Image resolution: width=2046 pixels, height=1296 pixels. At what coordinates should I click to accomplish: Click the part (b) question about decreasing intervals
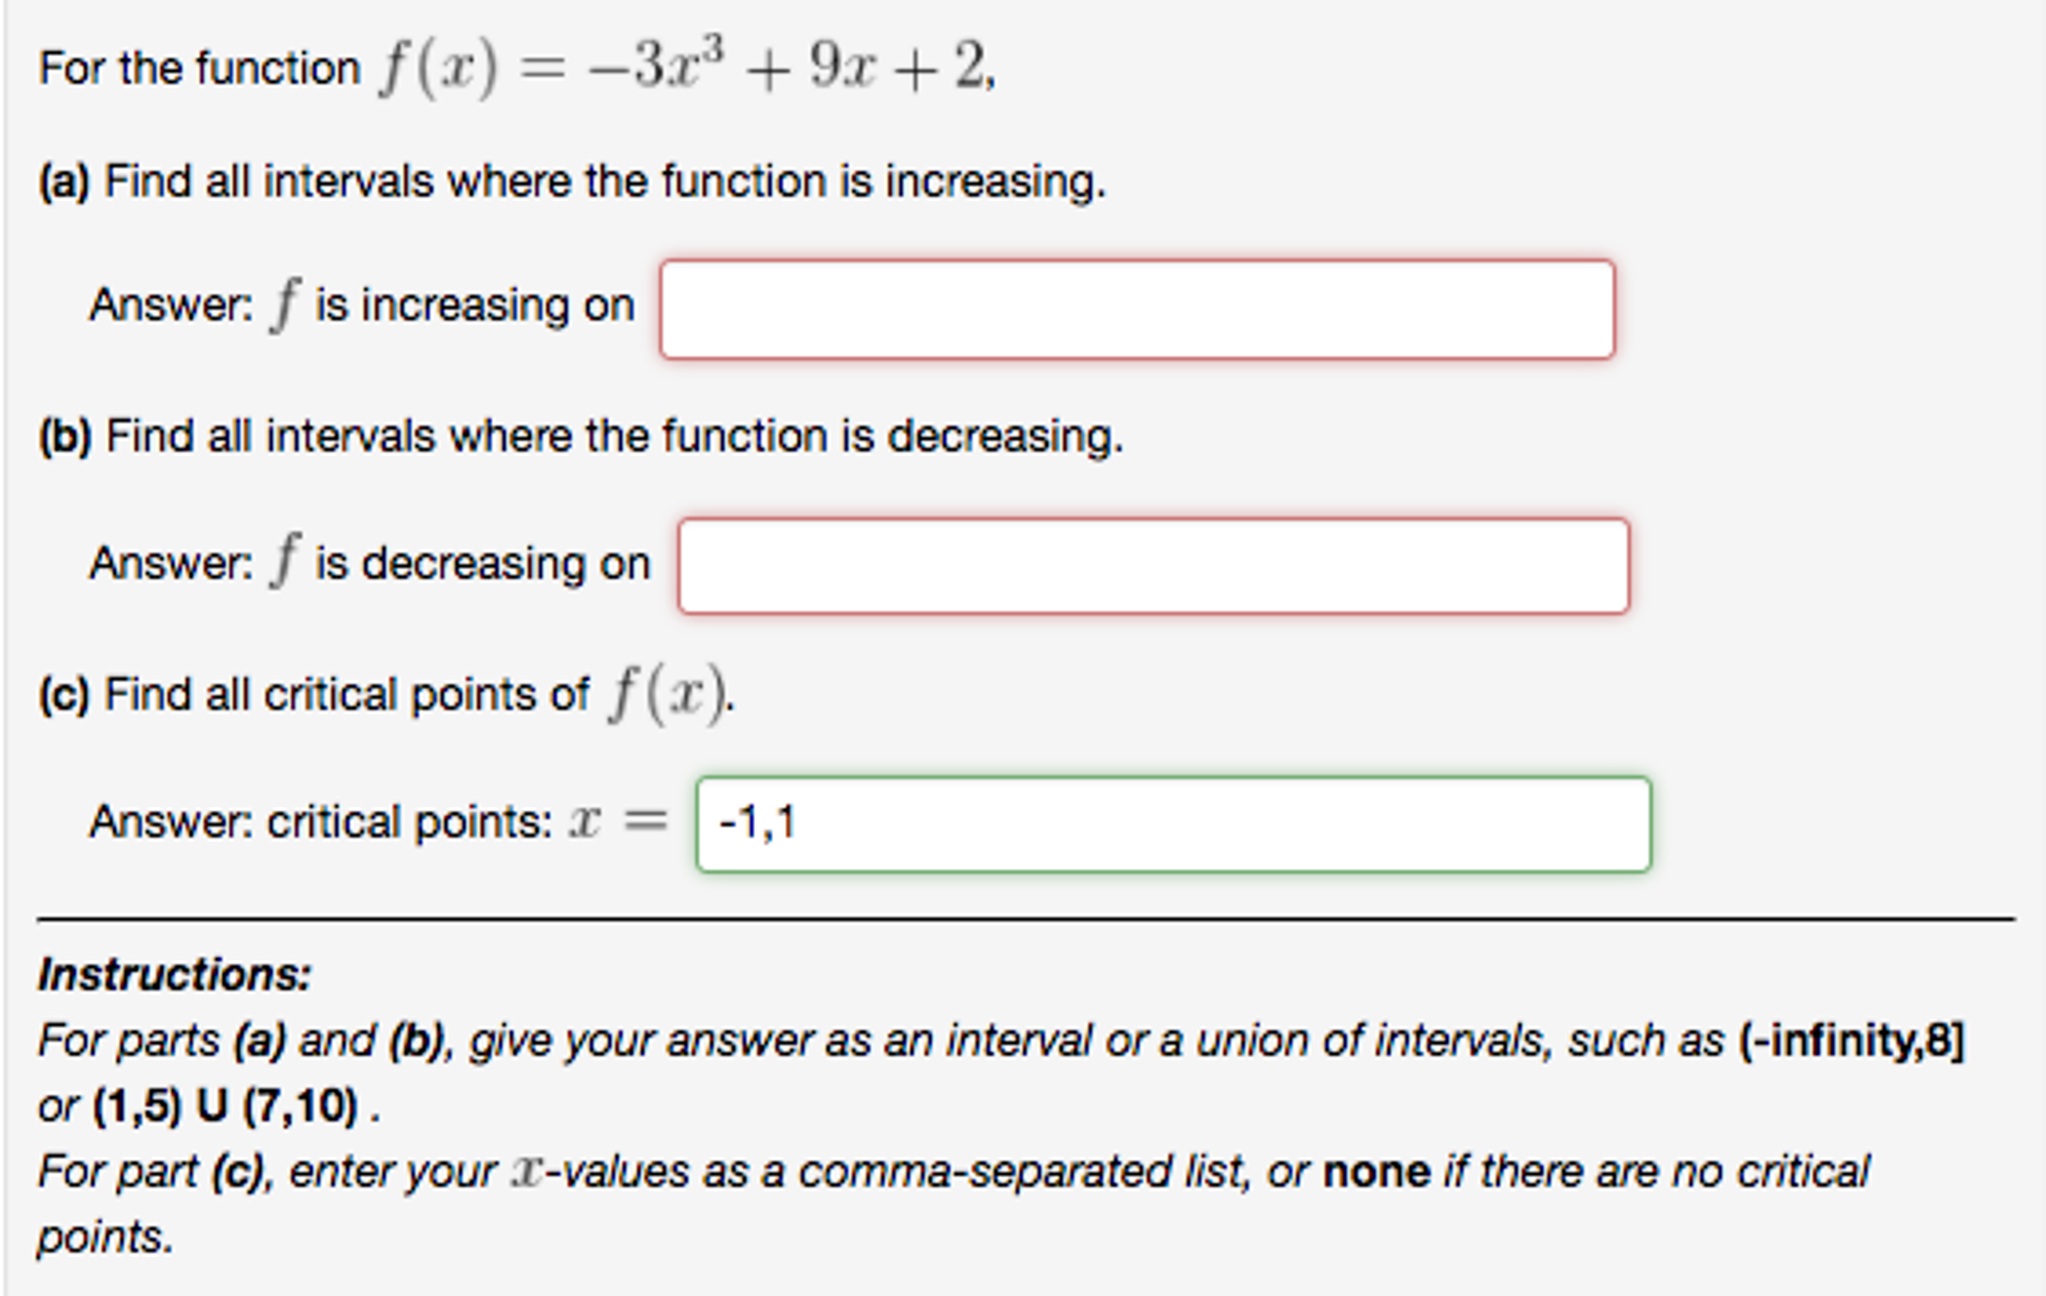[x=581, y=437]
